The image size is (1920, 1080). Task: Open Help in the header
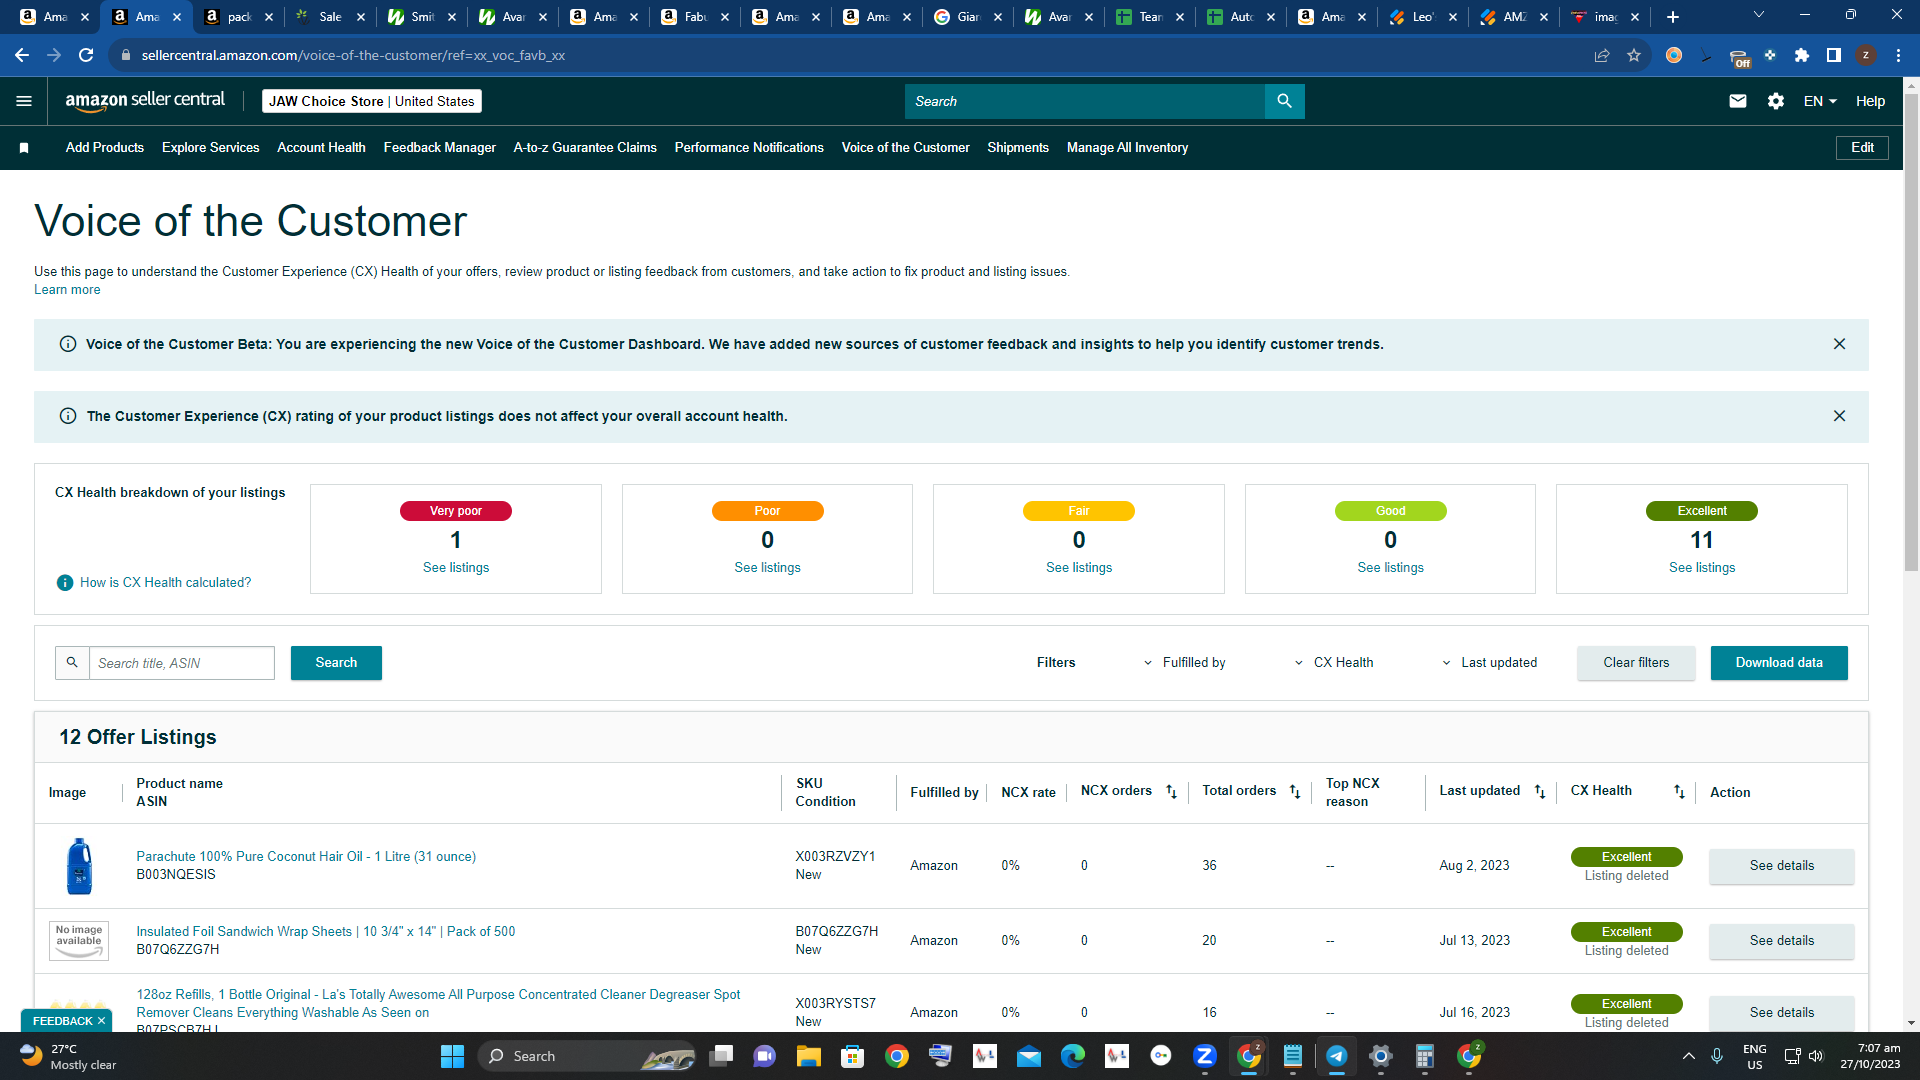1870,101
